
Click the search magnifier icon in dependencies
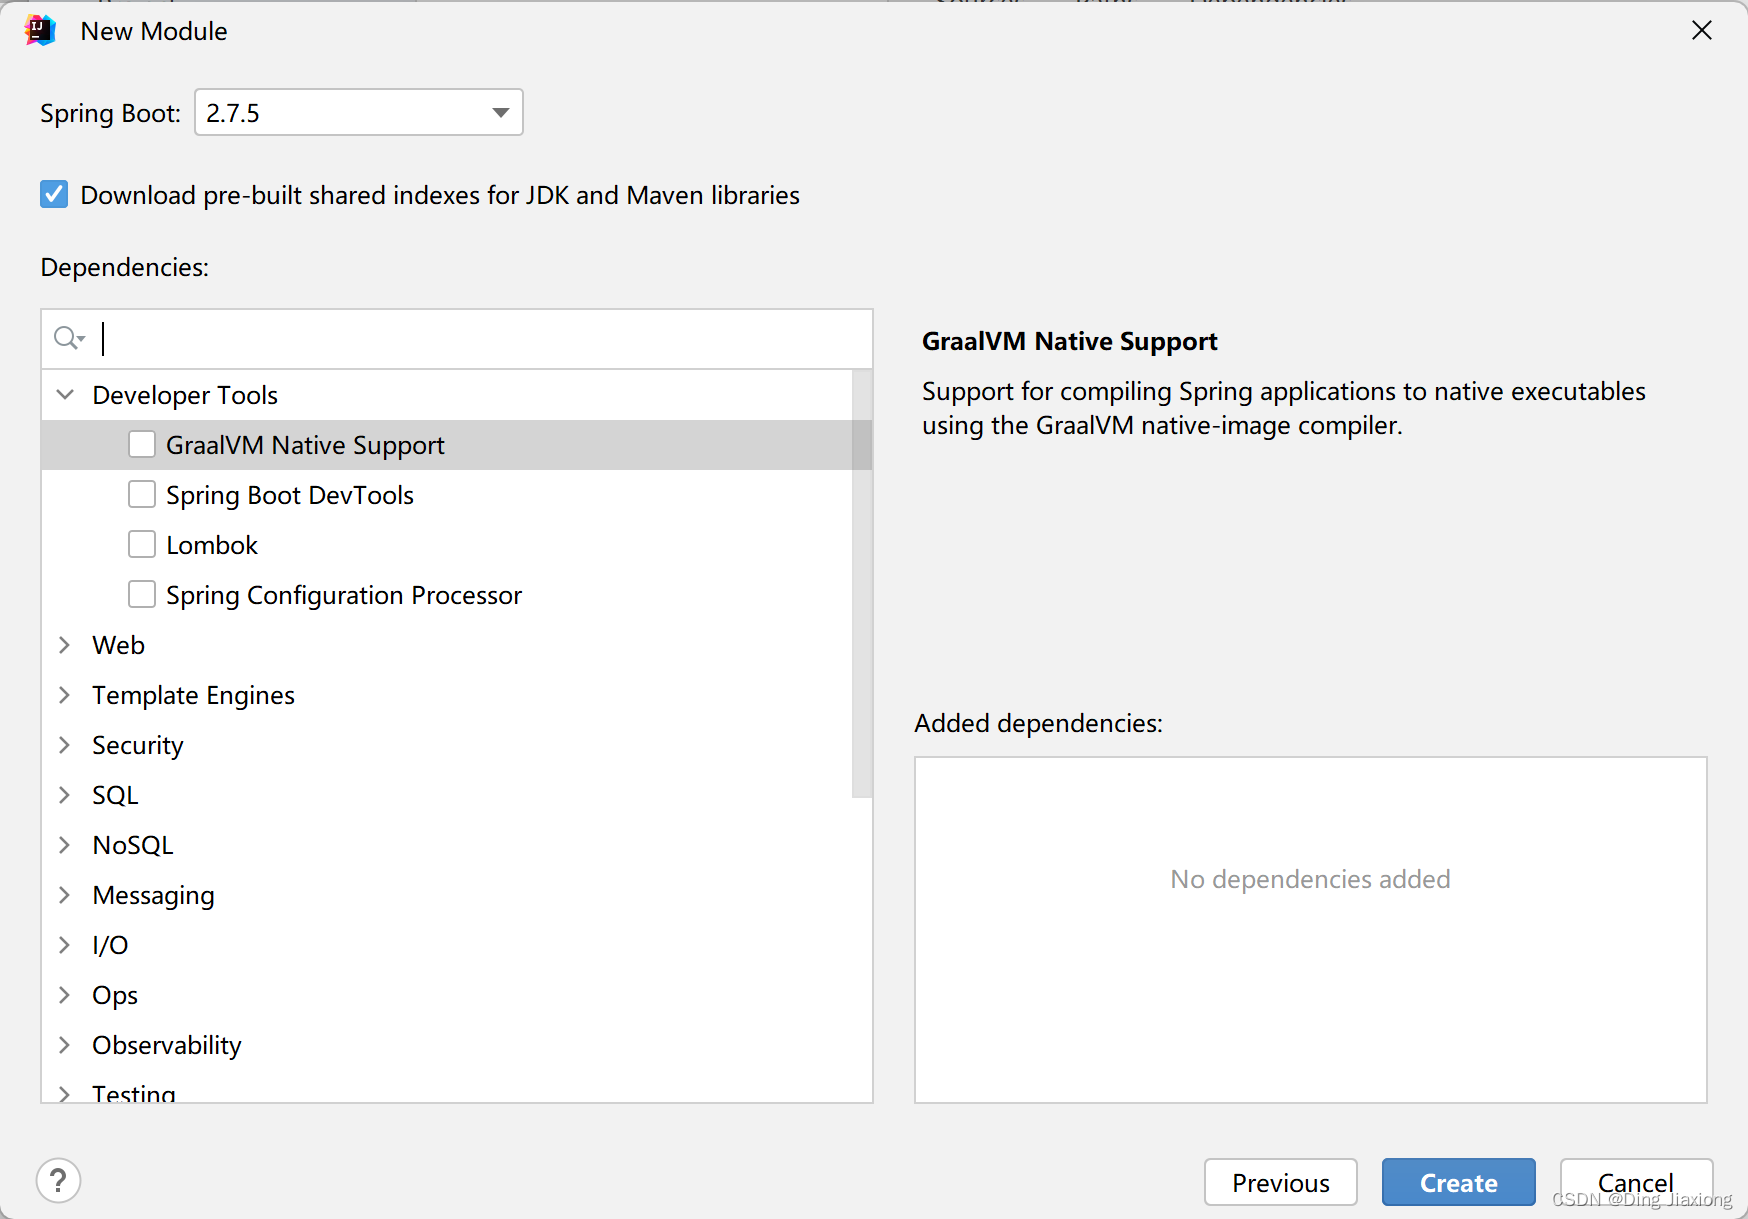pyautogui.click(x=69, y=338)
